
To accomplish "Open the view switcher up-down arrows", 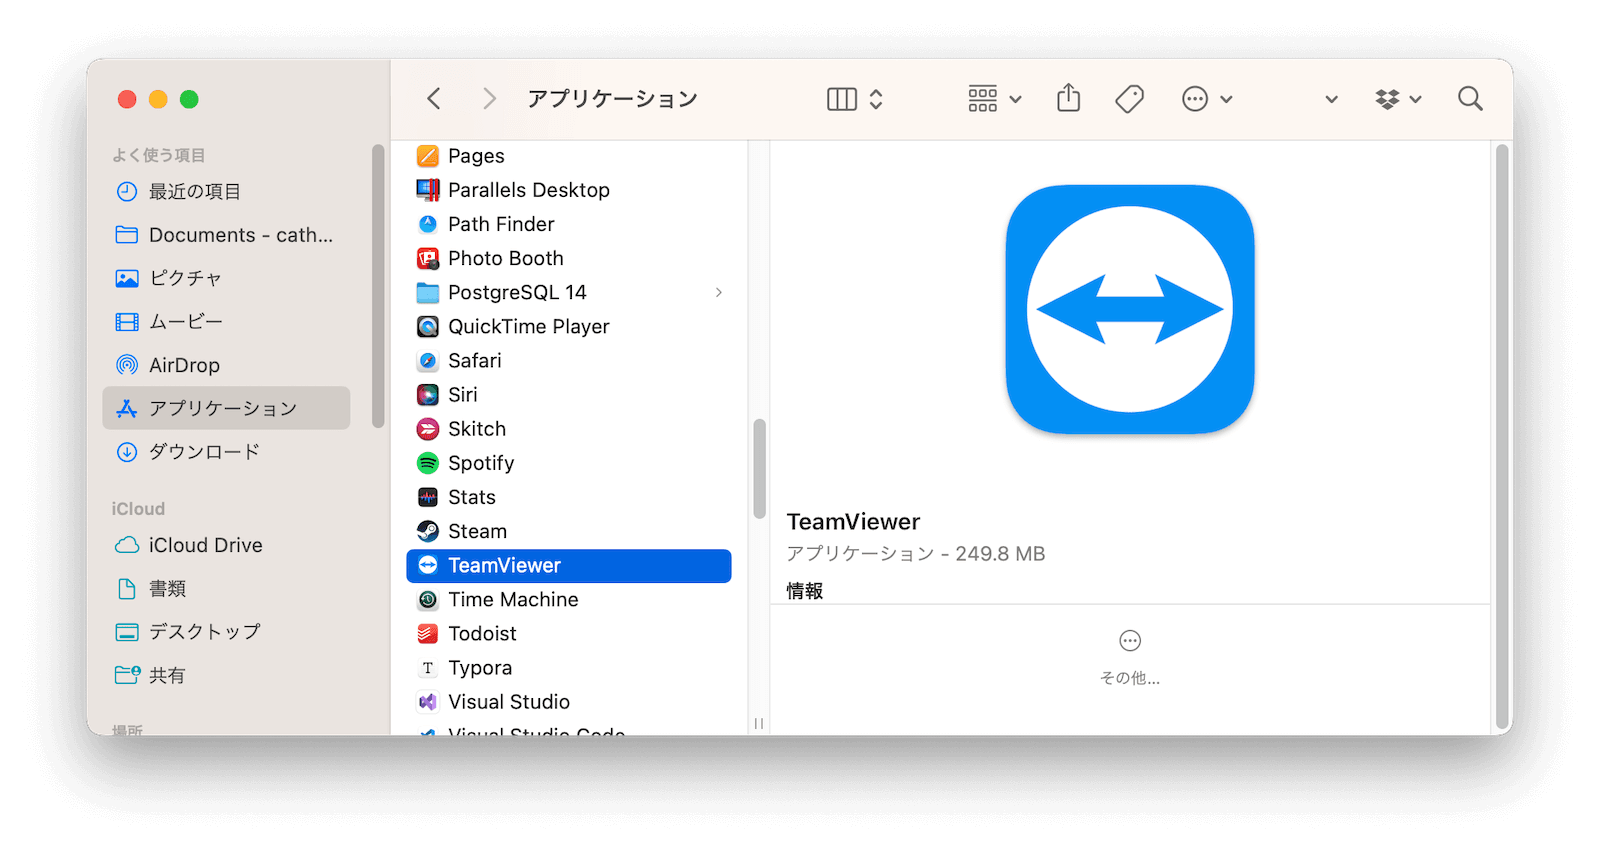I will (x=876, y=99).
